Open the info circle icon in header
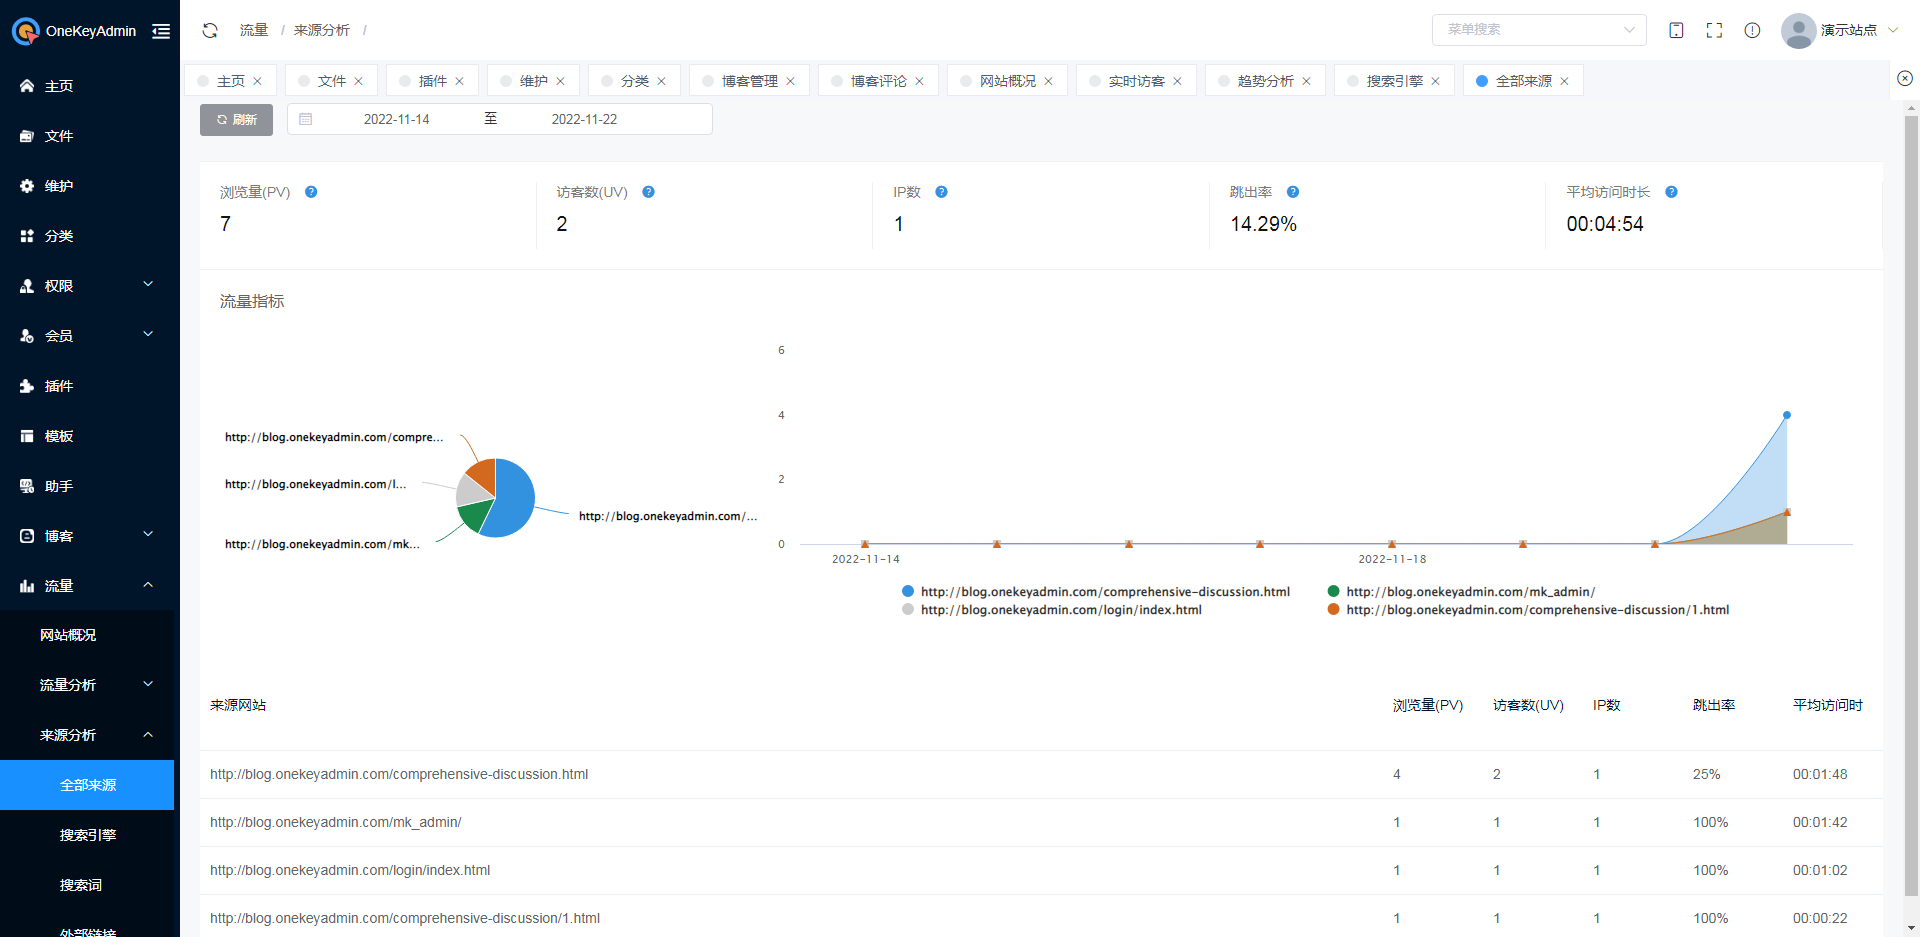This screenshot has width=1920, height=937. (1752, 30)
